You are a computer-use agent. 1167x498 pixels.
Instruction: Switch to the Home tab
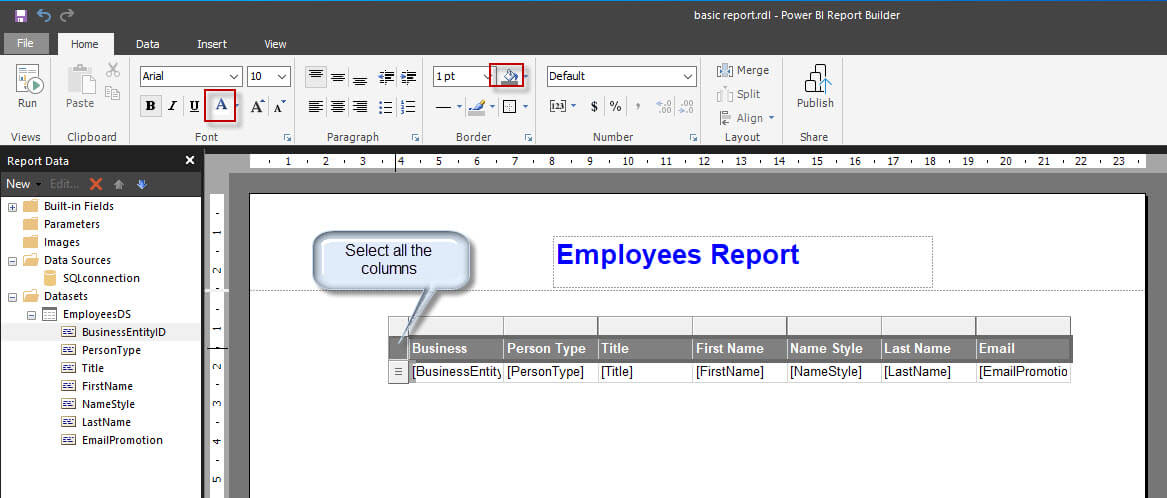[x=85, y=44]
